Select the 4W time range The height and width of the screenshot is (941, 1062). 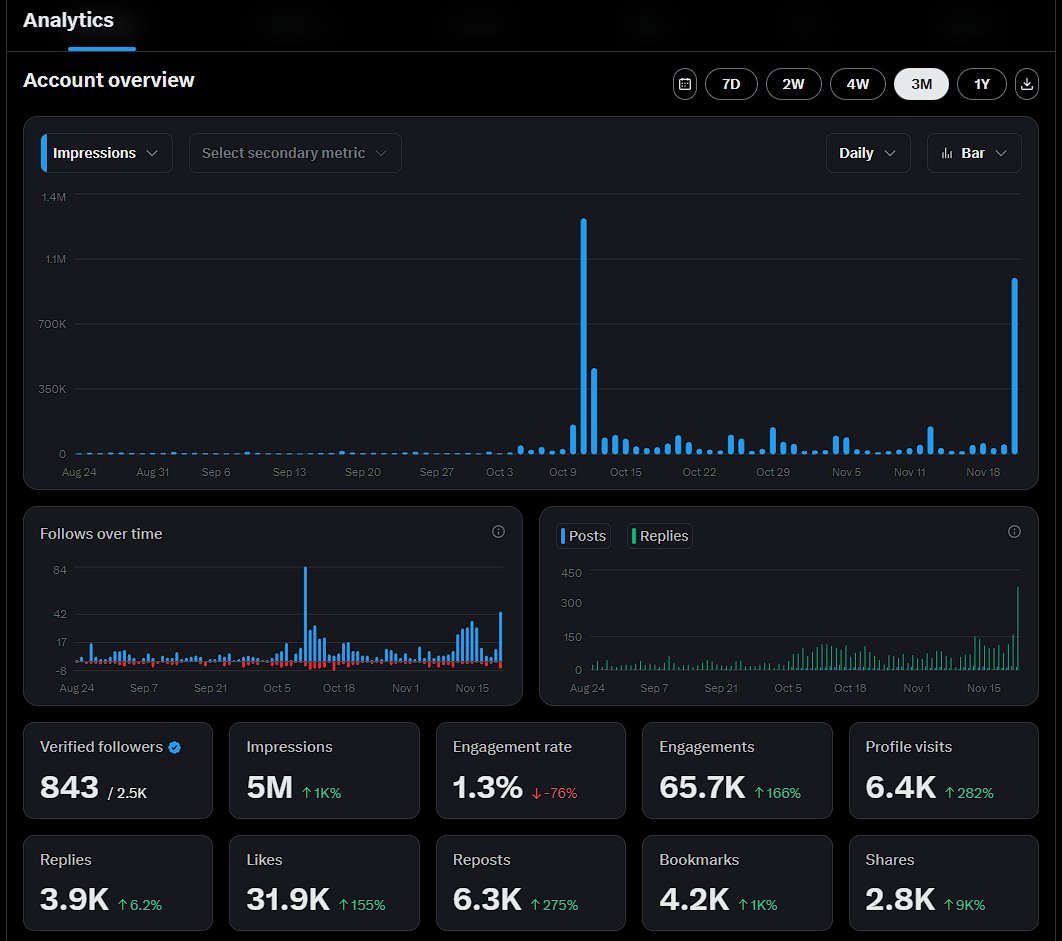pos(857,84)
